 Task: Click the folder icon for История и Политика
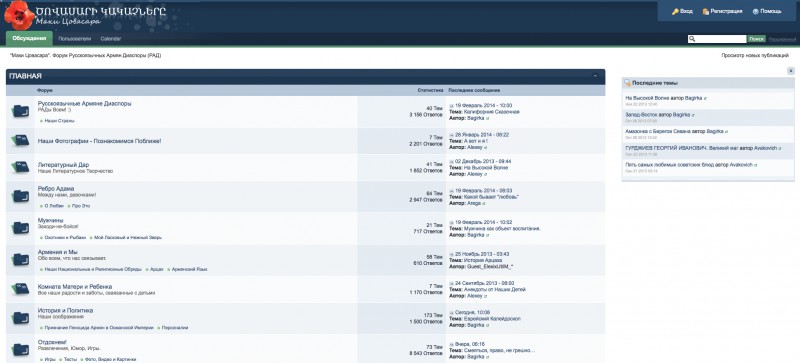tap(20, 318)
